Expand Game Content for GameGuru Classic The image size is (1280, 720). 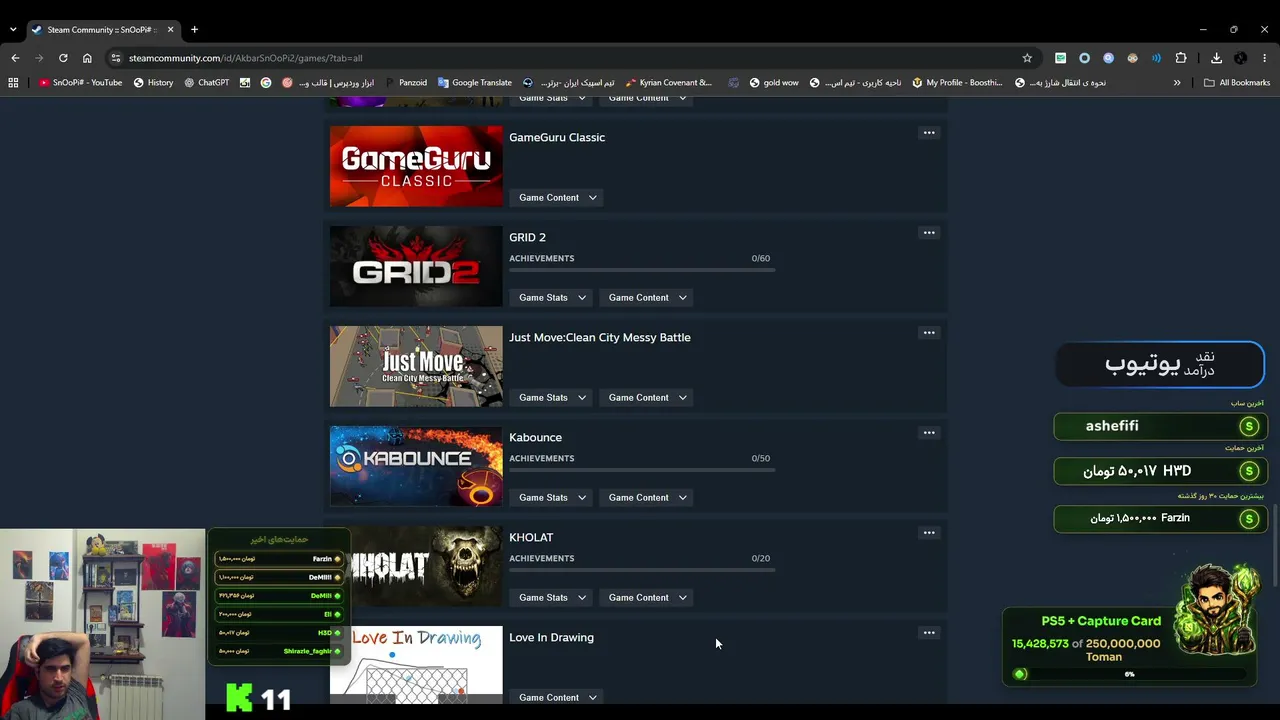557,198
